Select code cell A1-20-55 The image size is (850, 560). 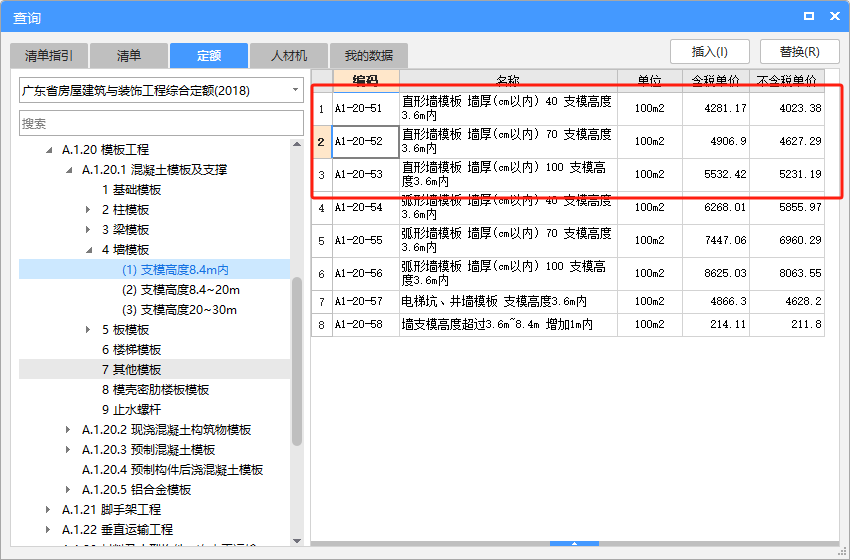(x=366, y=241)
